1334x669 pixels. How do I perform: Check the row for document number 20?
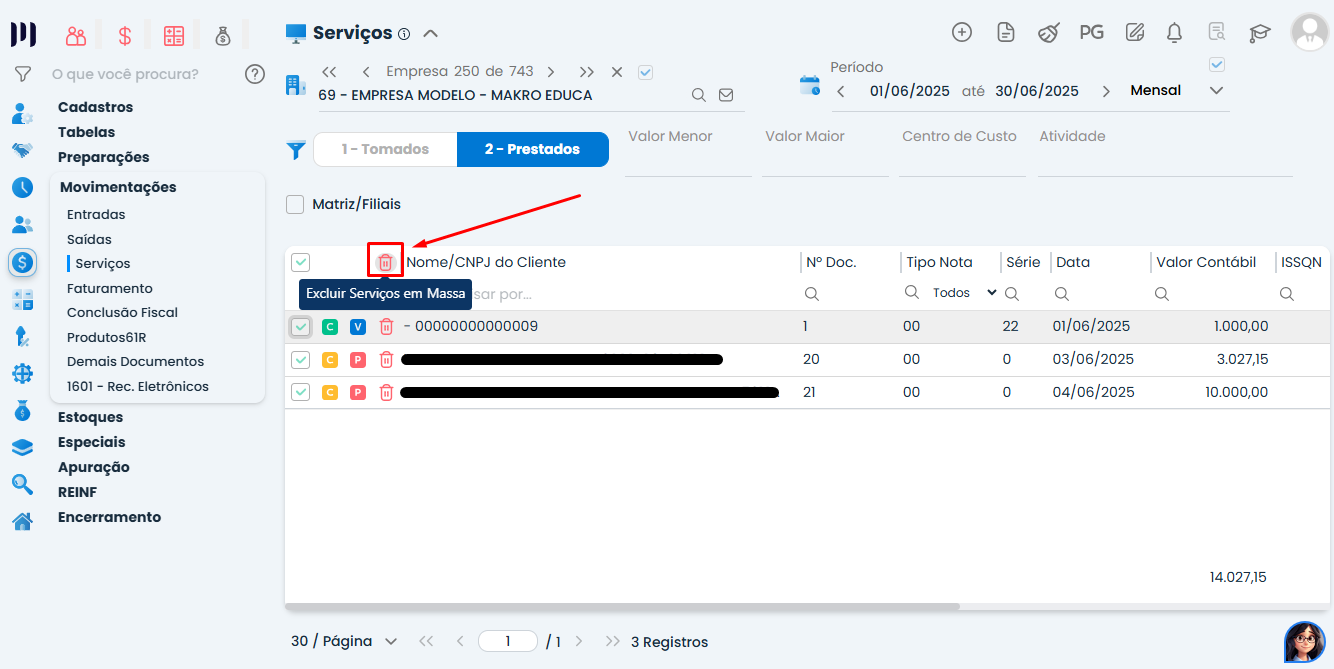300,359
